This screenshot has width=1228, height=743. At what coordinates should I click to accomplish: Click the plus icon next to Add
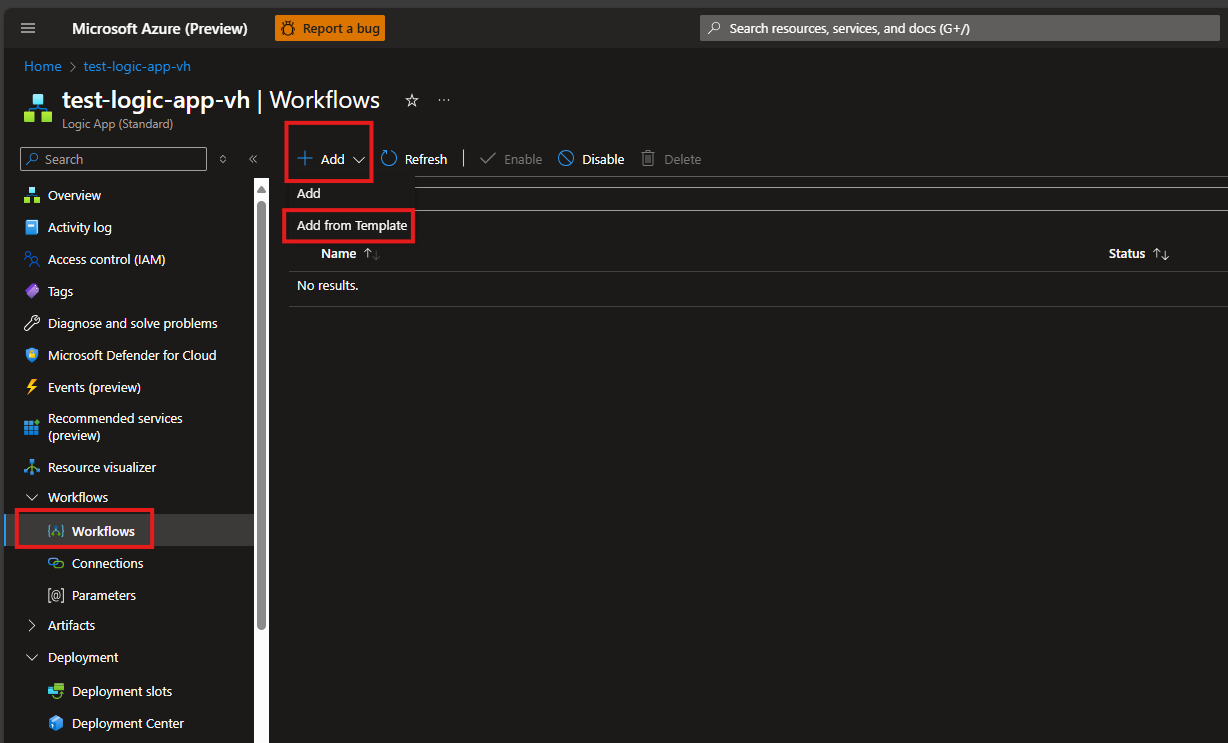tap(306, 159)
